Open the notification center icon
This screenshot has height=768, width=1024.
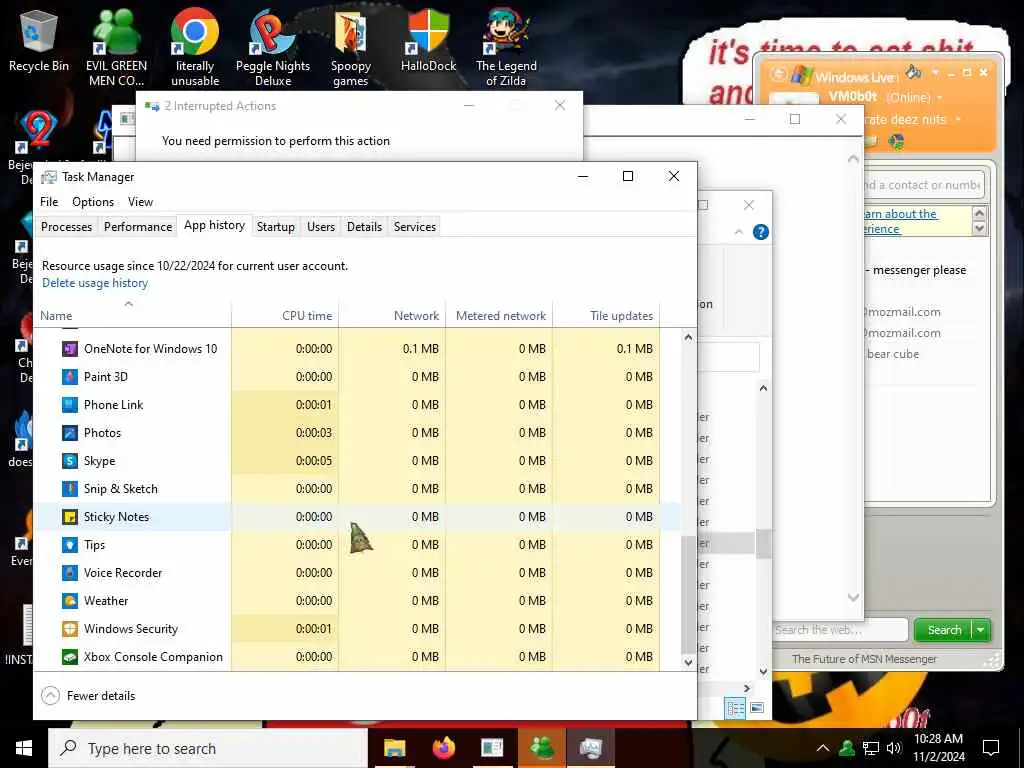(x=991, y=748)
